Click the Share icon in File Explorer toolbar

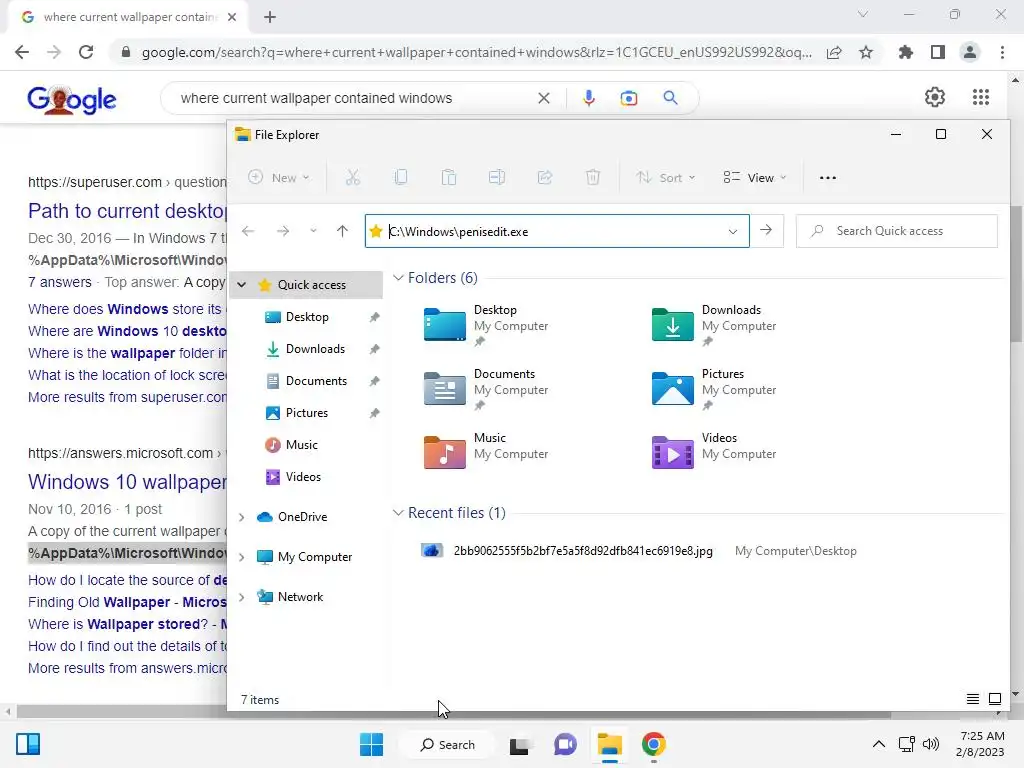(545, 178)
